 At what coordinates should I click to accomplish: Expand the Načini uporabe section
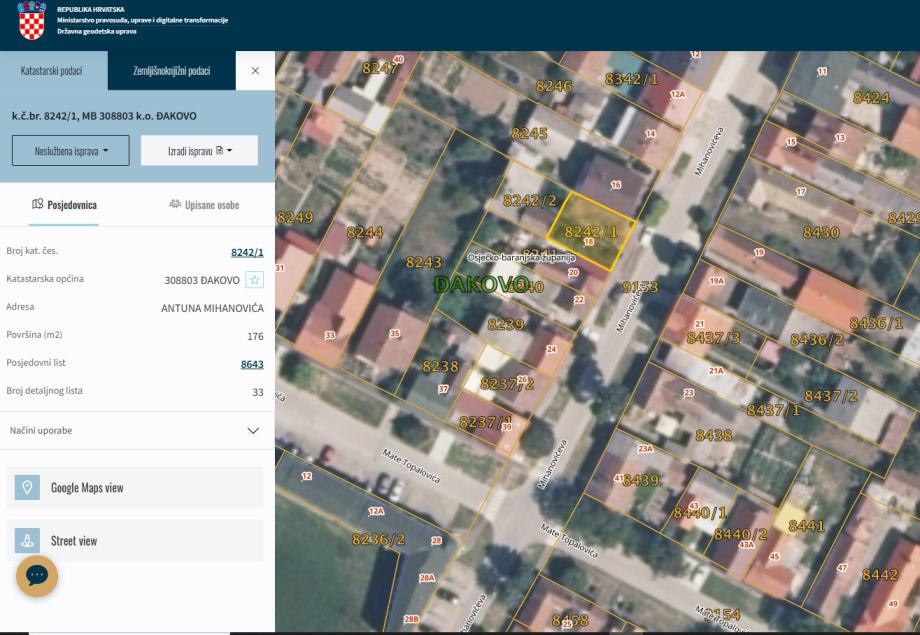coord(252,430)
